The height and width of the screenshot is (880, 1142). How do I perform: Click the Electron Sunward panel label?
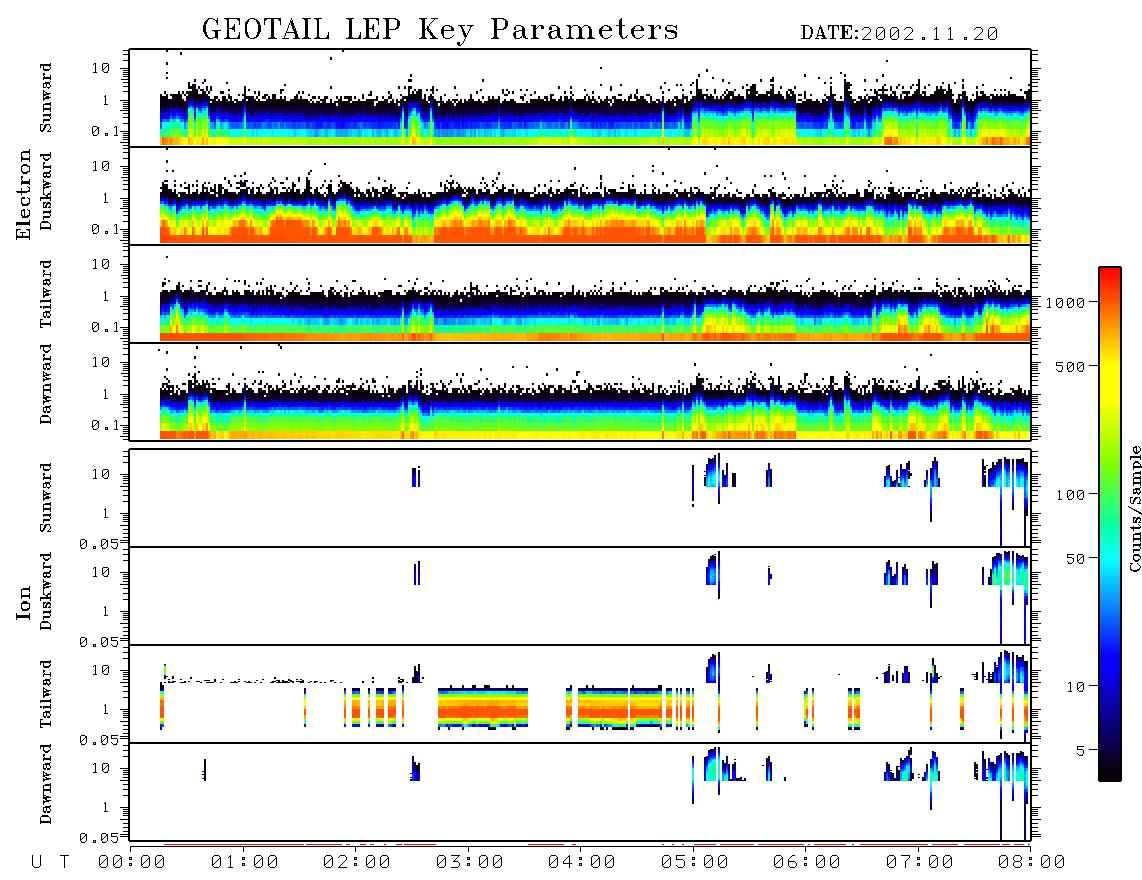[x=45, y=98]
